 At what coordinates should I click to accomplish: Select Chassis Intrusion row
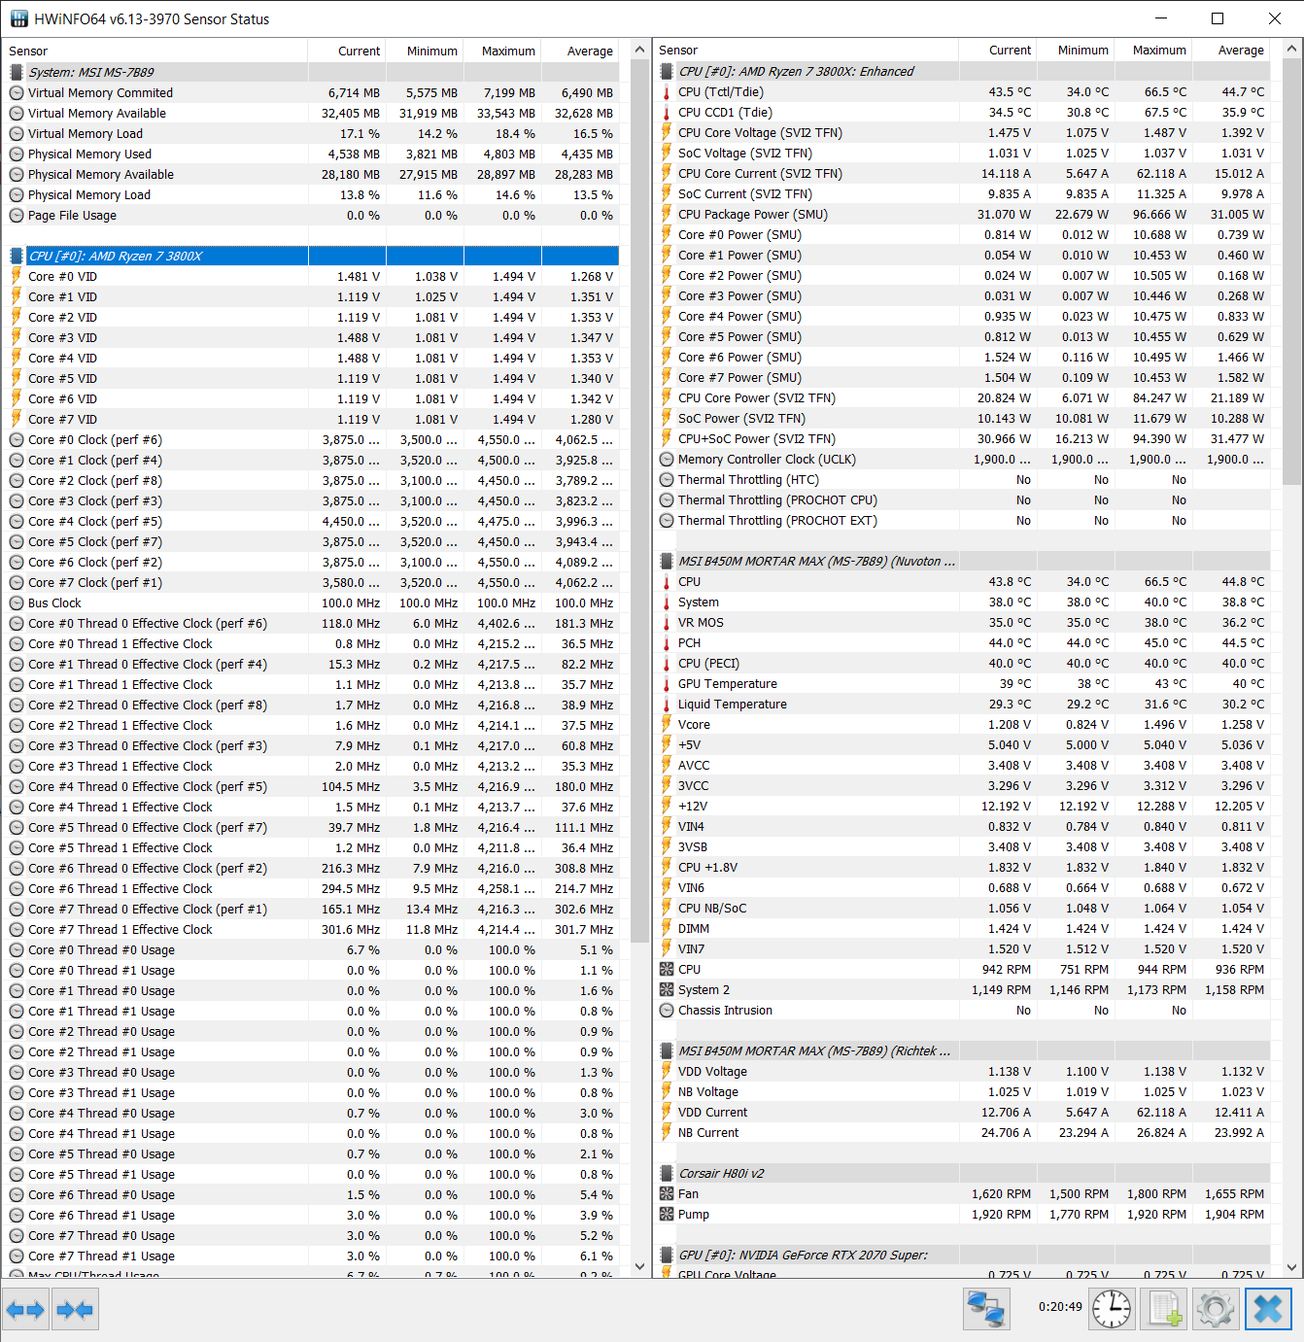[964, 1010]
